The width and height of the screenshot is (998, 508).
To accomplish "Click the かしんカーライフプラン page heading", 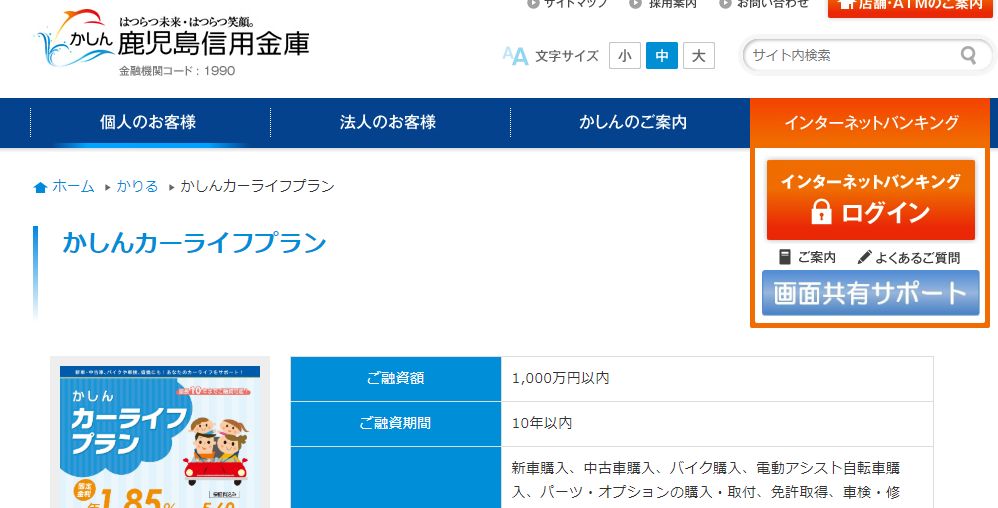I will pos(194,243).
